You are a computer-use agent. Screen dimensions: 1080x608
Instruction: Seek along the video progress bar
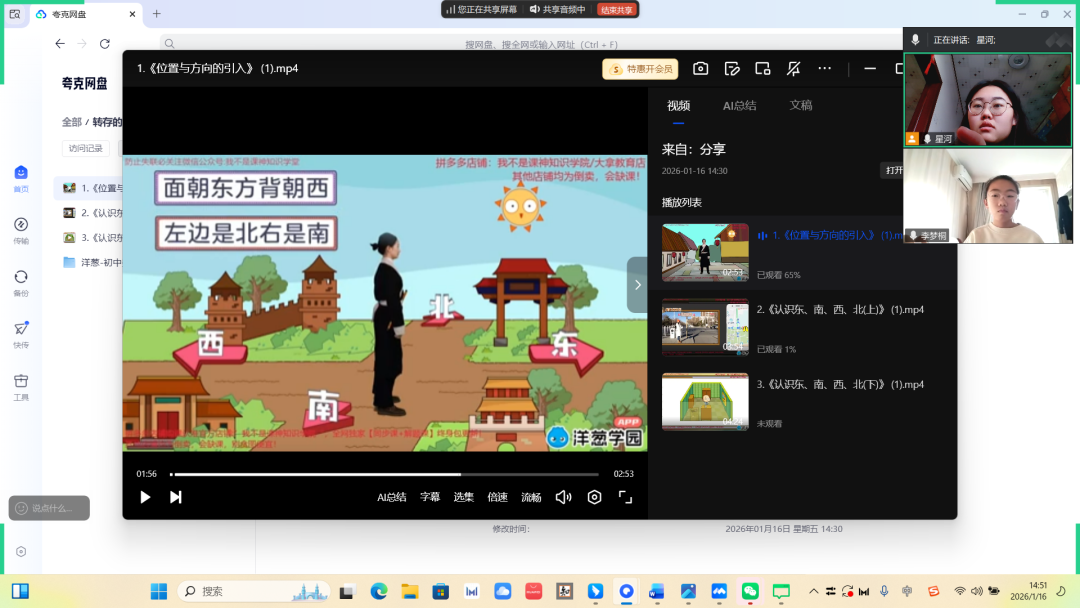click(384, 474)
